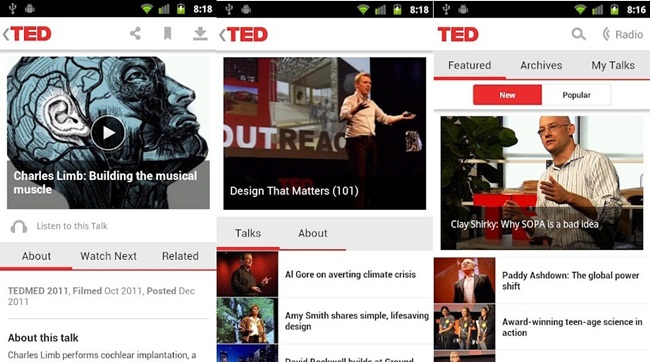Download the talk using the download icon
Image resolution: width=650 pixels, height=362 pixels.
pos(200,34)
